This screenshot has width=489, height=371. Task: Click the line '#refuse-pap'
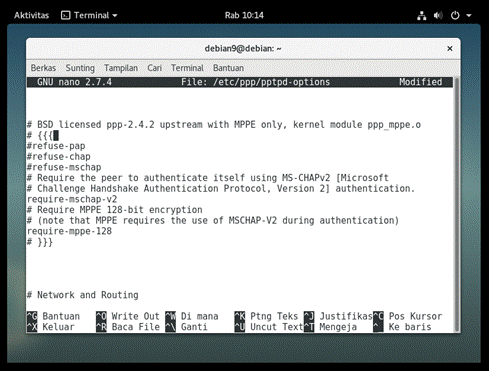pyautogui.click(x=56, y=146)
